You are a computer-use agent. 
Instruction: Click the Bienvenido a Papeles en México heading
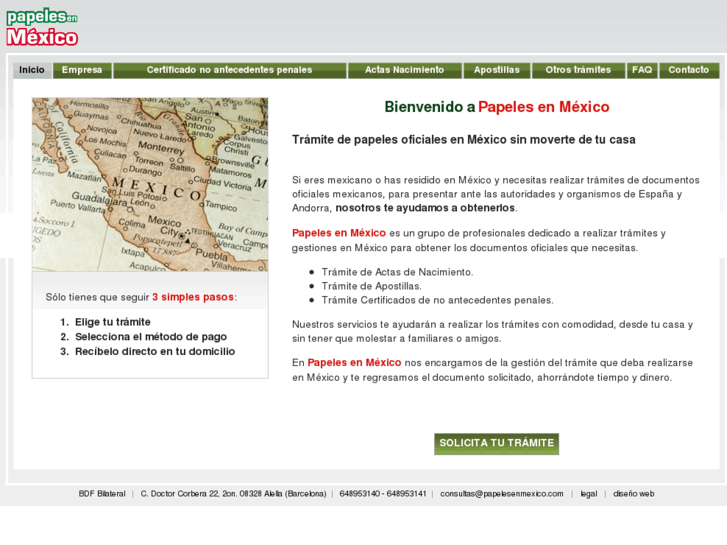coord(496,107)
